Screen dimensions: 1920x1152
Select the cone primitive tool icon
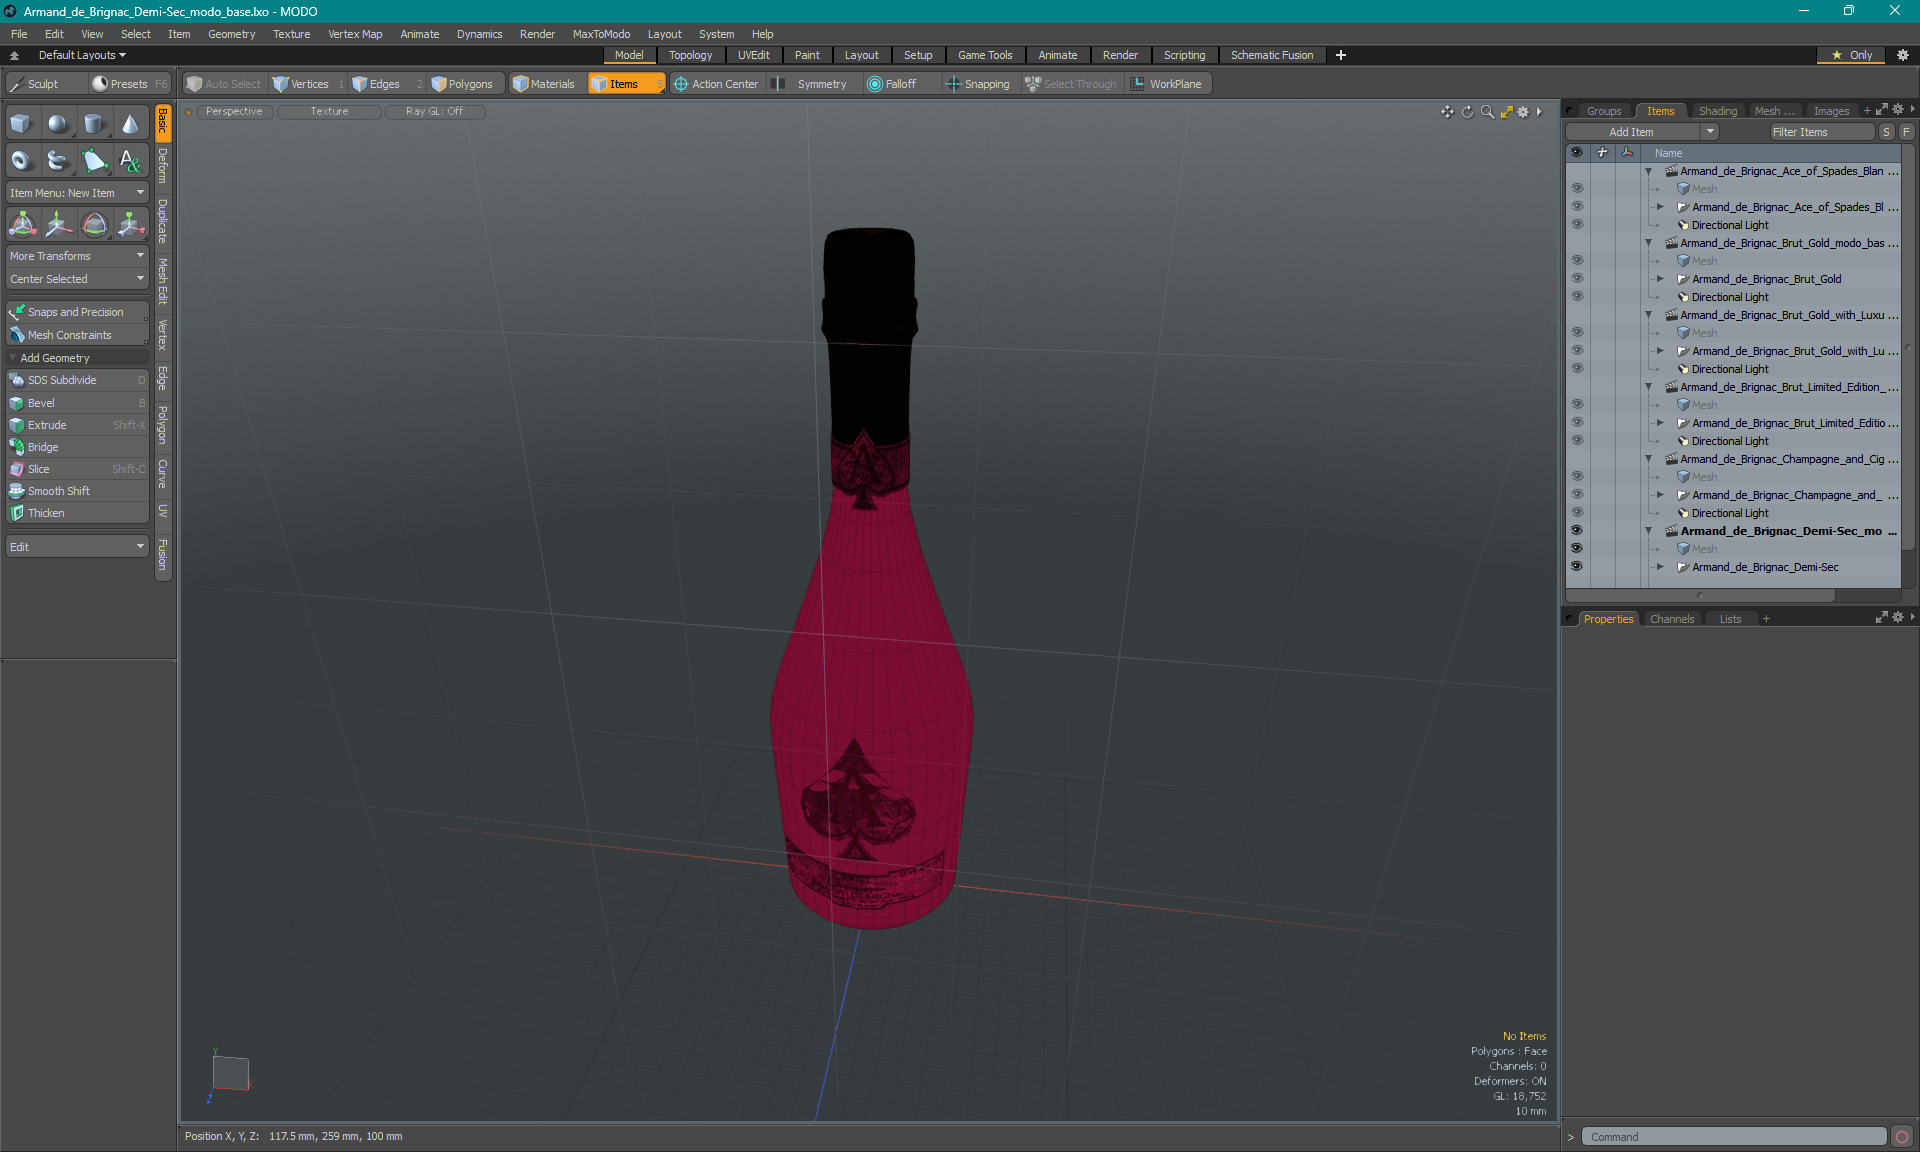pos(130,124)
